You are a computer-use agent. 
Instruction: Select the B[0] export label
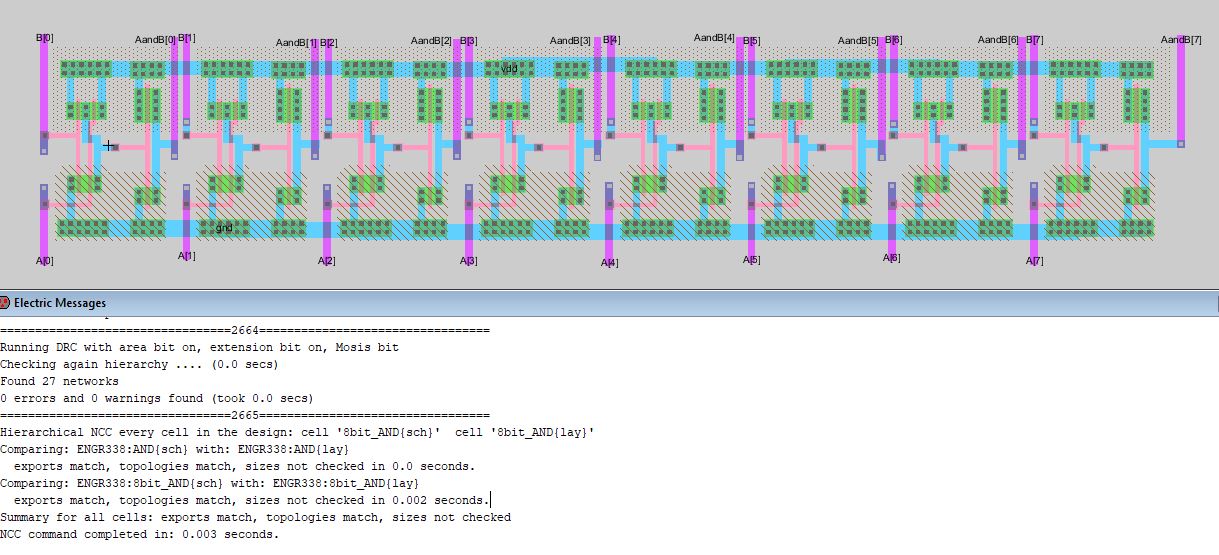pyautogui.click(x=44, y=38)
